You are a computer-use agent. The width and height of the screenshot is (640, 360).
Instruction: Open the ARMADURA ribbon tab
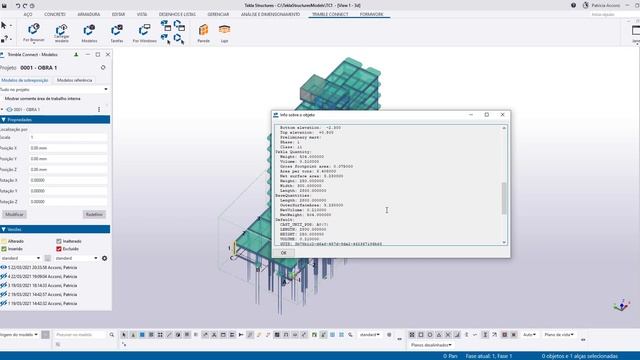(89, 14)
